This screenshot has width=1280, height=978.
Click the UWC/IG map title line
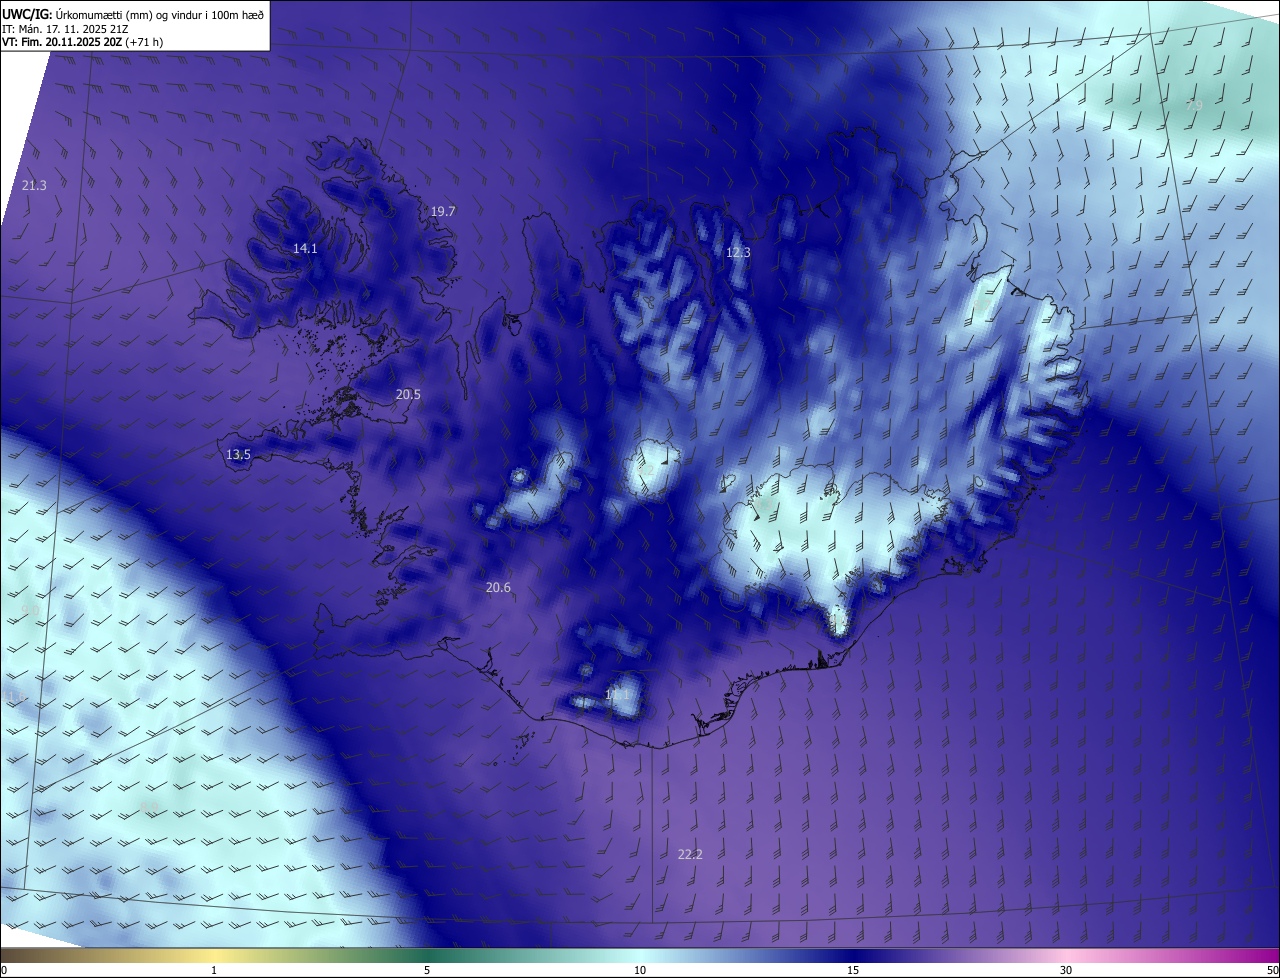point(133,13)
